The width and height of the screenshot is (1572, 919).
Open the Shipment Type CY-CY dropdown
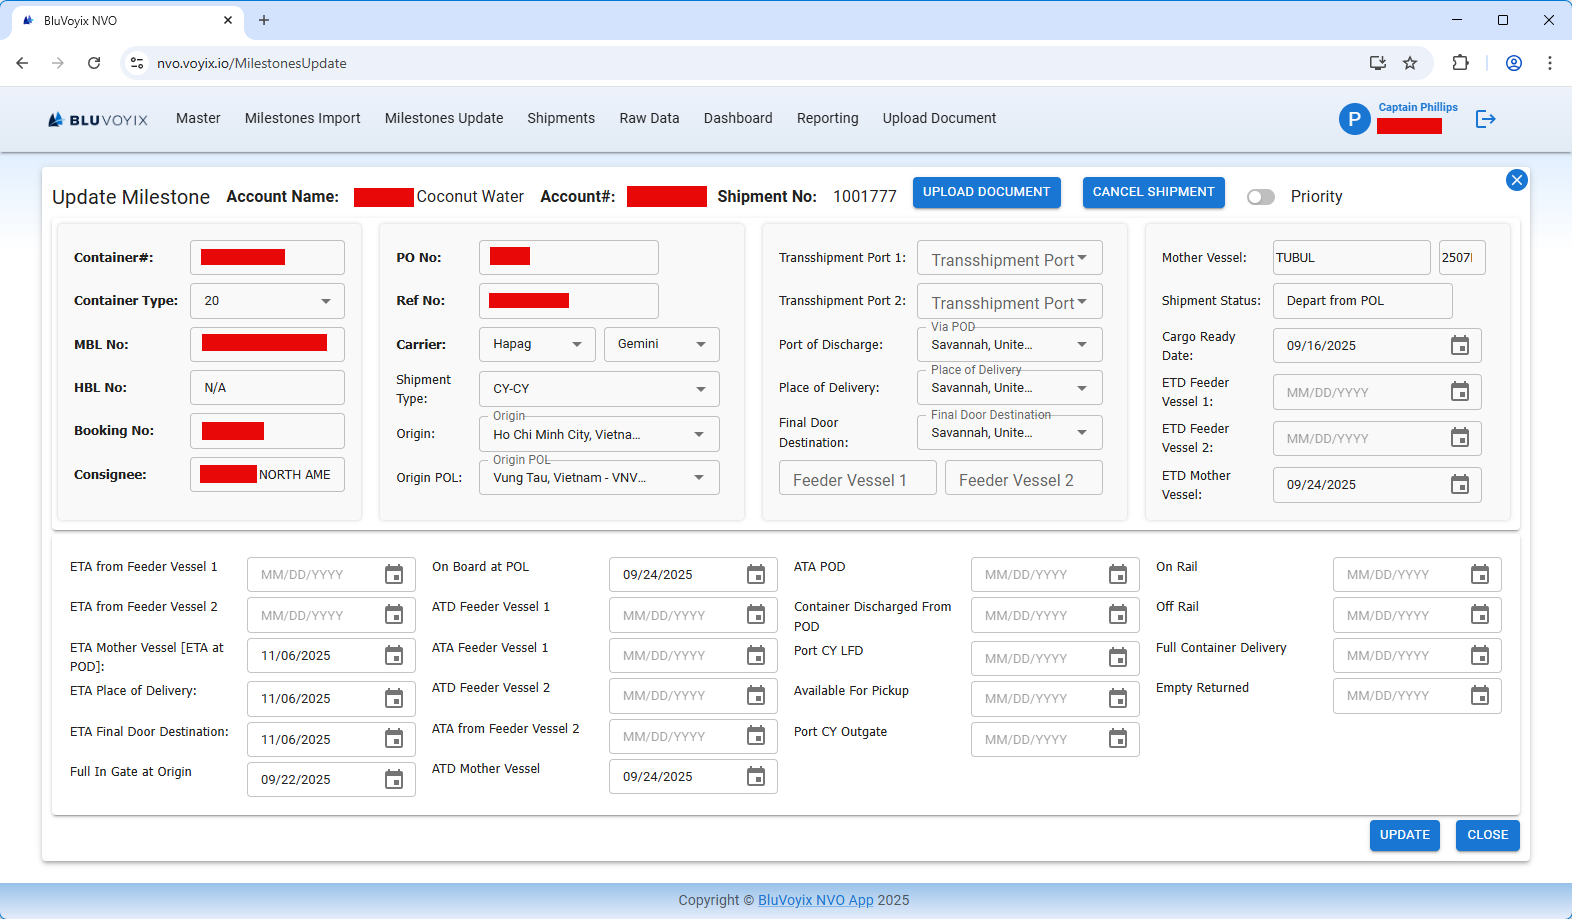pyautogui.click(x=700, y=389)
